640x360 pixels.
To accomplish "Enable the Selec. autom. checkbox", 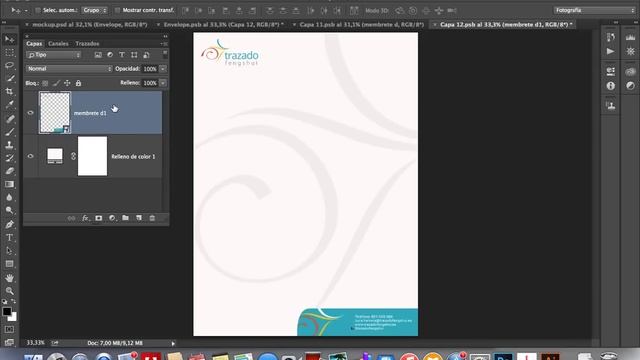I will coord(38,10).
